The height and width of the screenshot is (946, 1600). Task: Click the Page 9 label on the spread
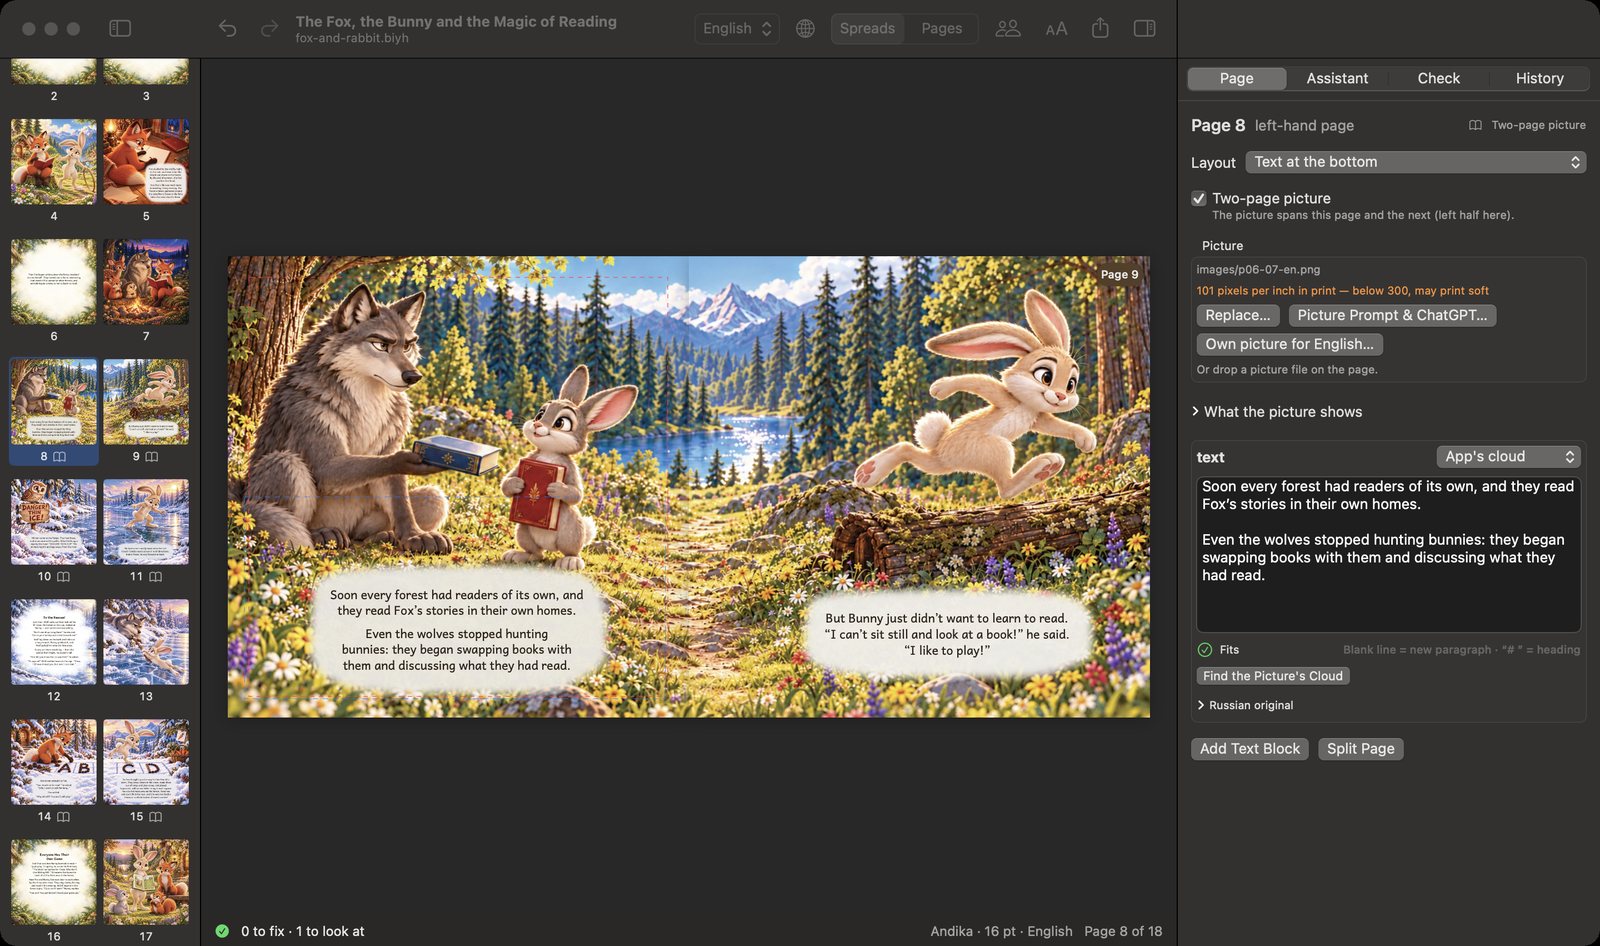tap(1119, 274)
